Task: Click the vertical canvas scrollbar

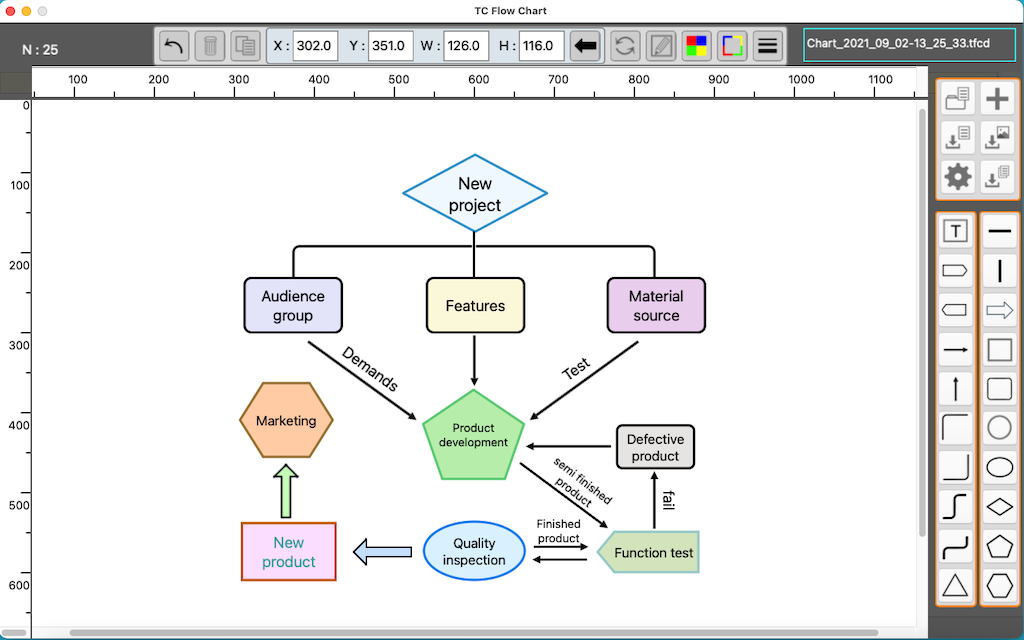Action: [x=922, y=320]
